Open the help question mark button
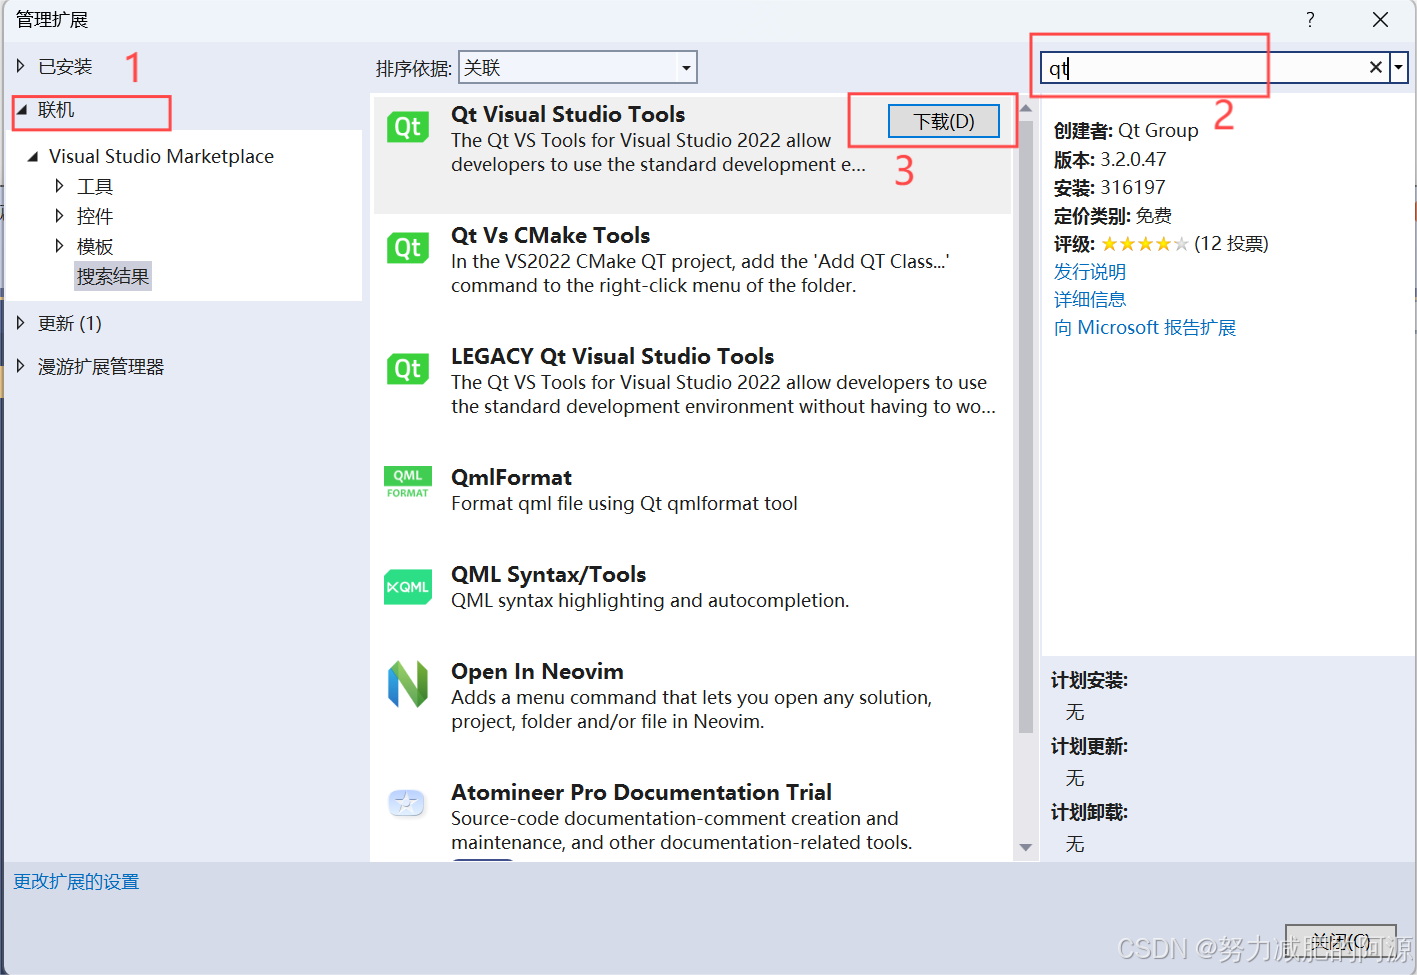Image resolution: width=1417 pixels, height=975 pixels. [1310, 19]
